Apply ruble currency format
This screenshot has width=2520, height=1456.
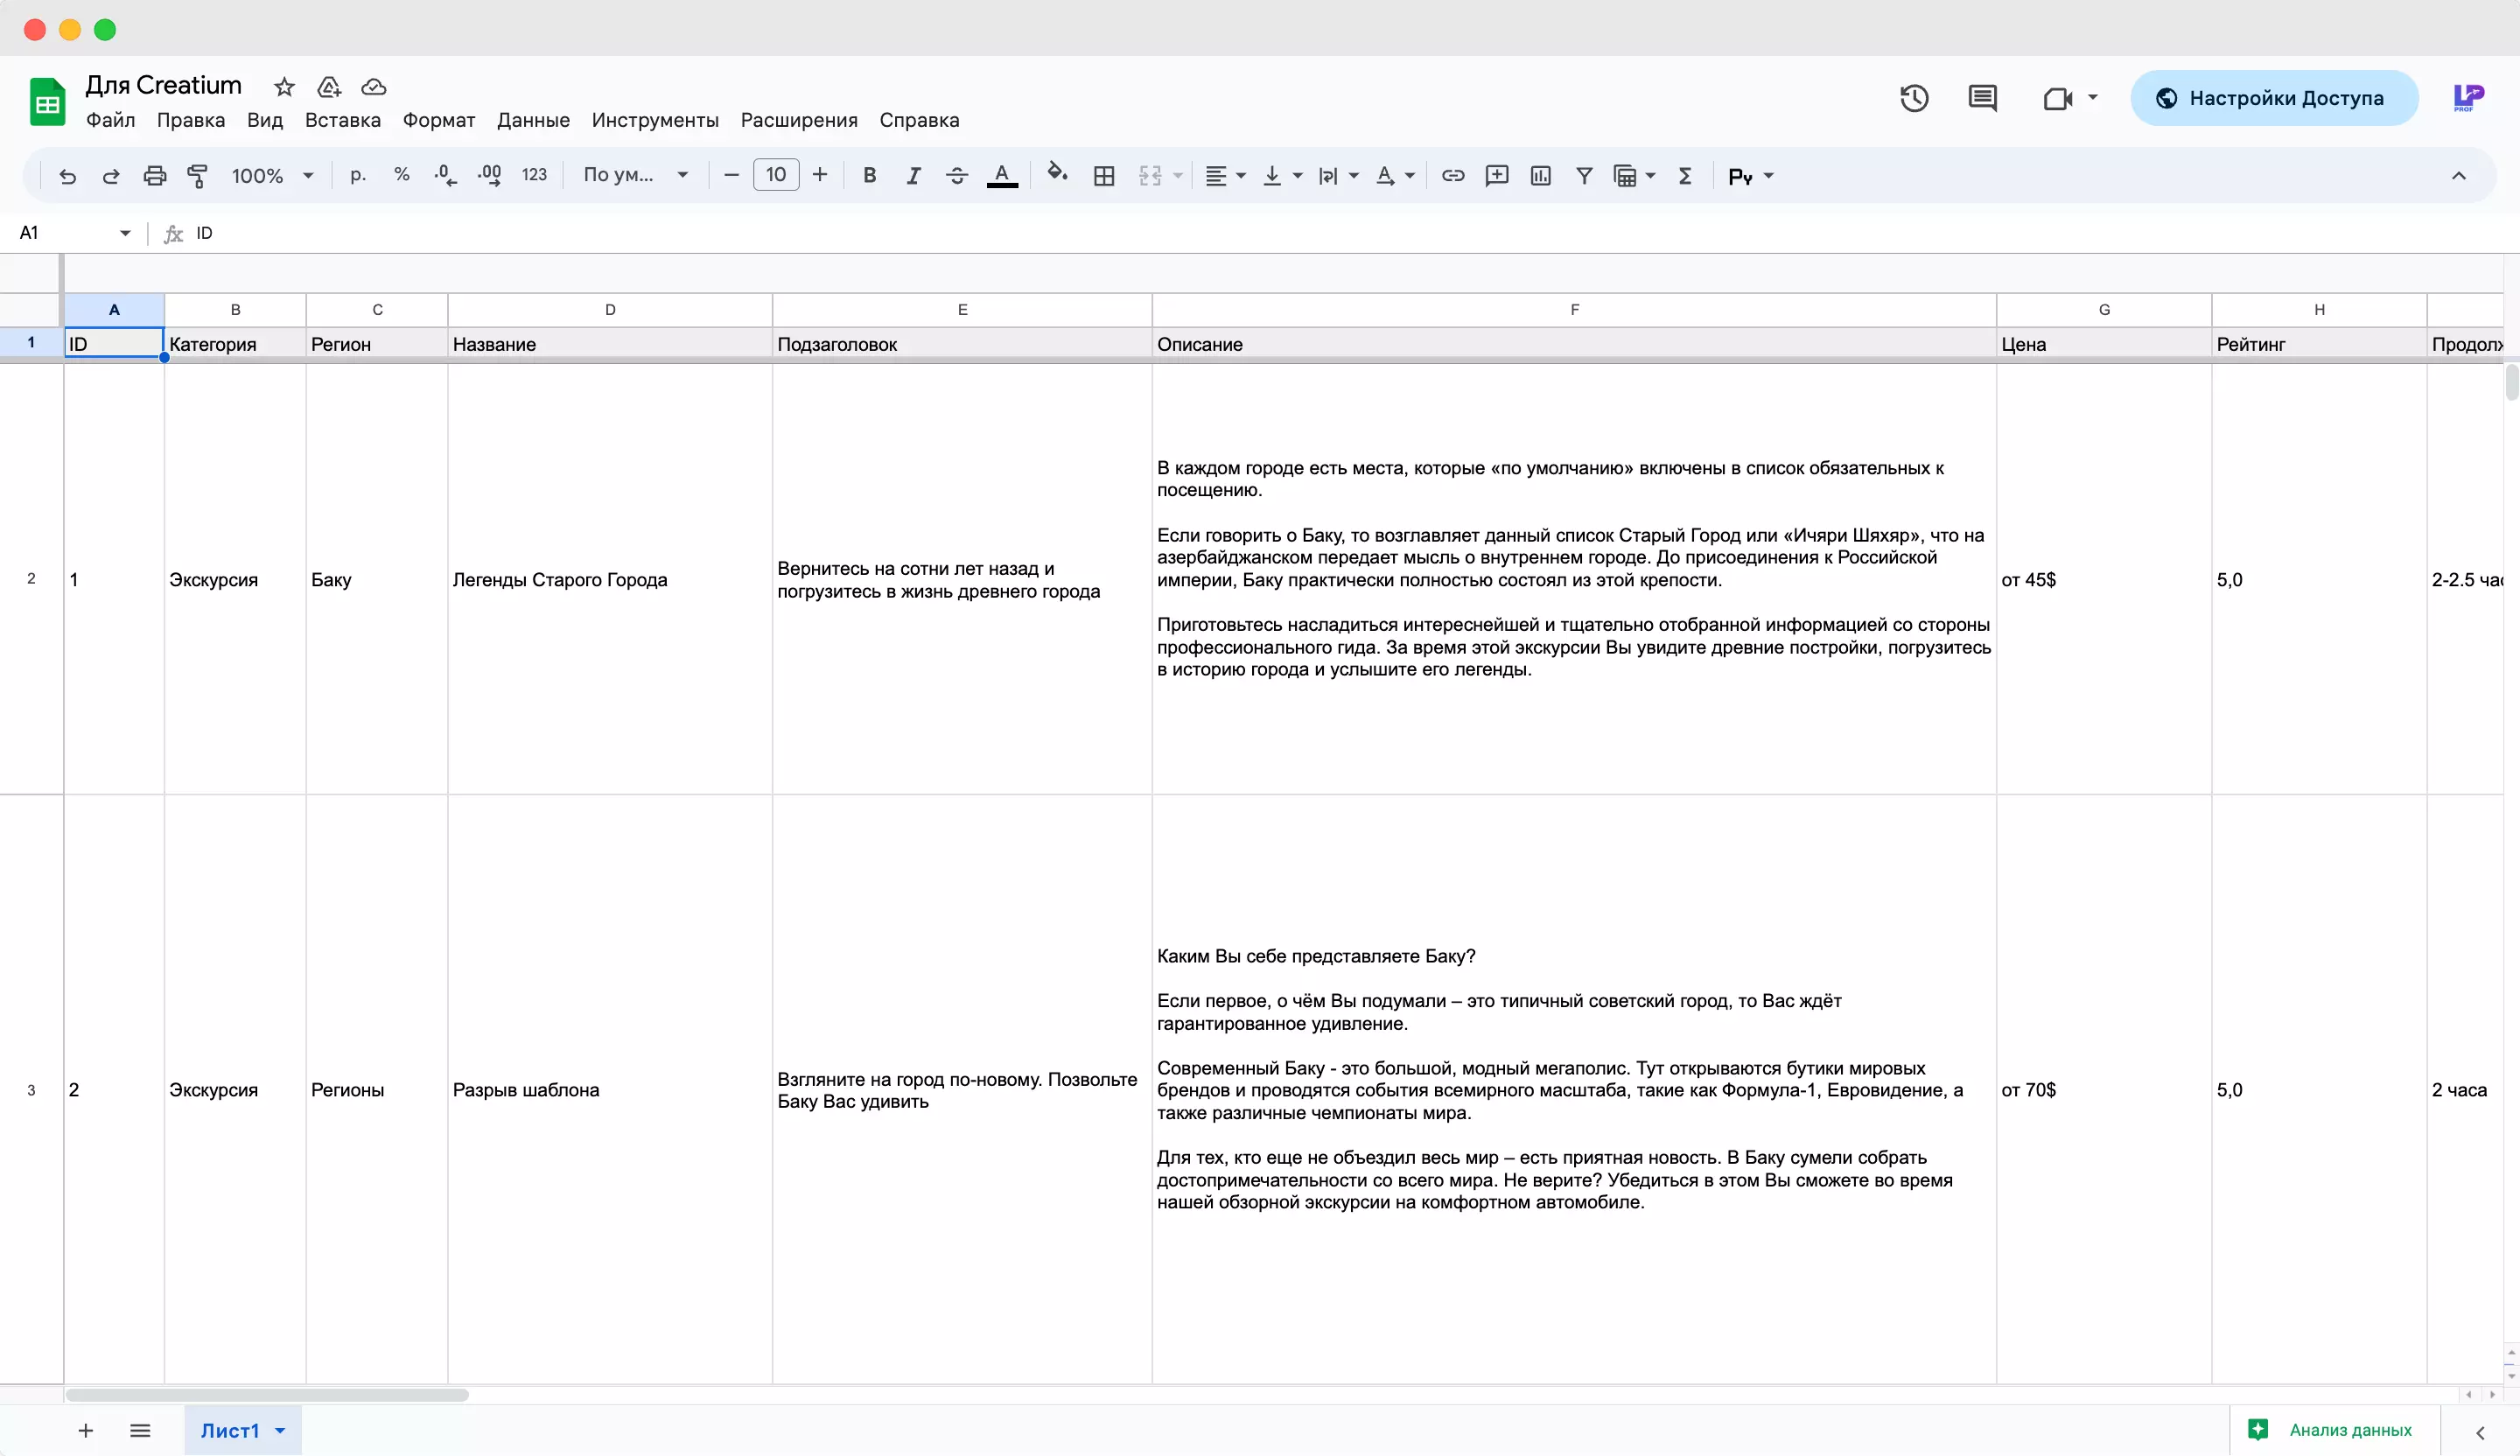tap(358, 175)
